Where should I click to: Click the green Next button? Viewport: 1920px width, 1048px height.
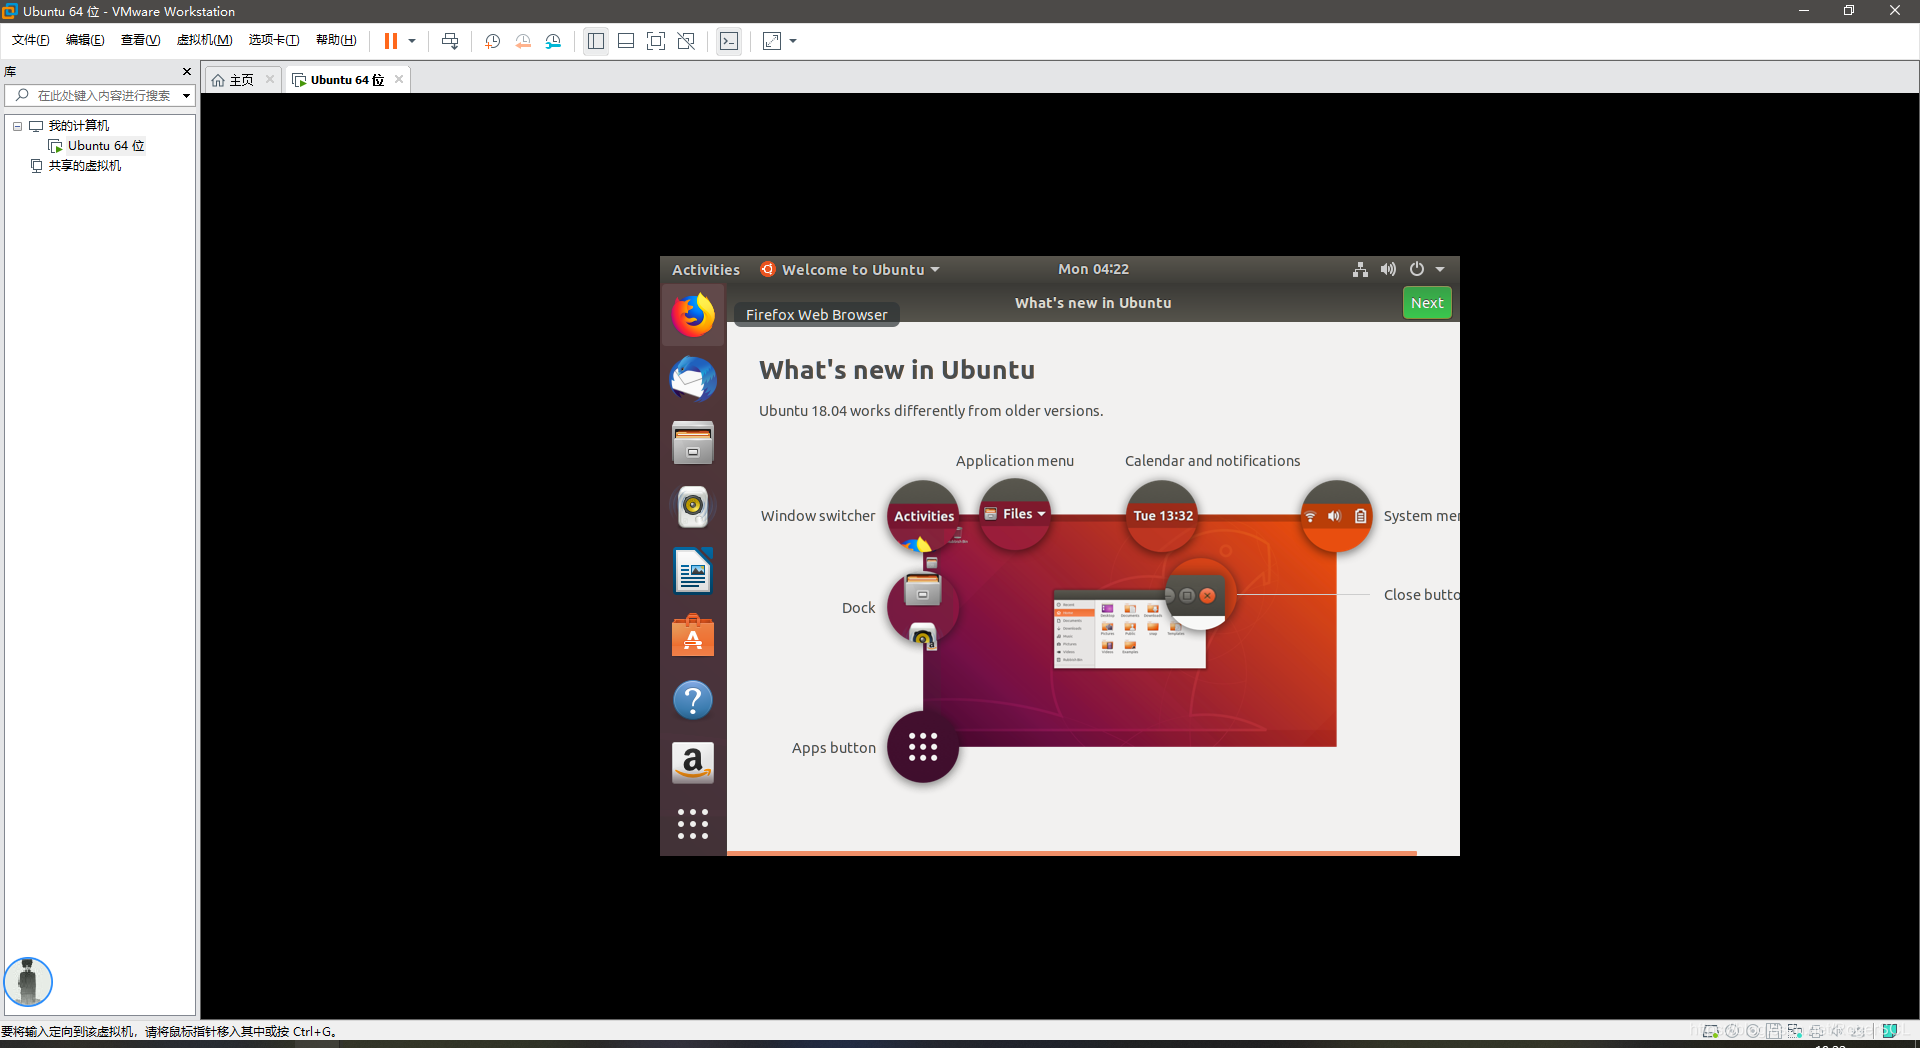[1427, 303]
